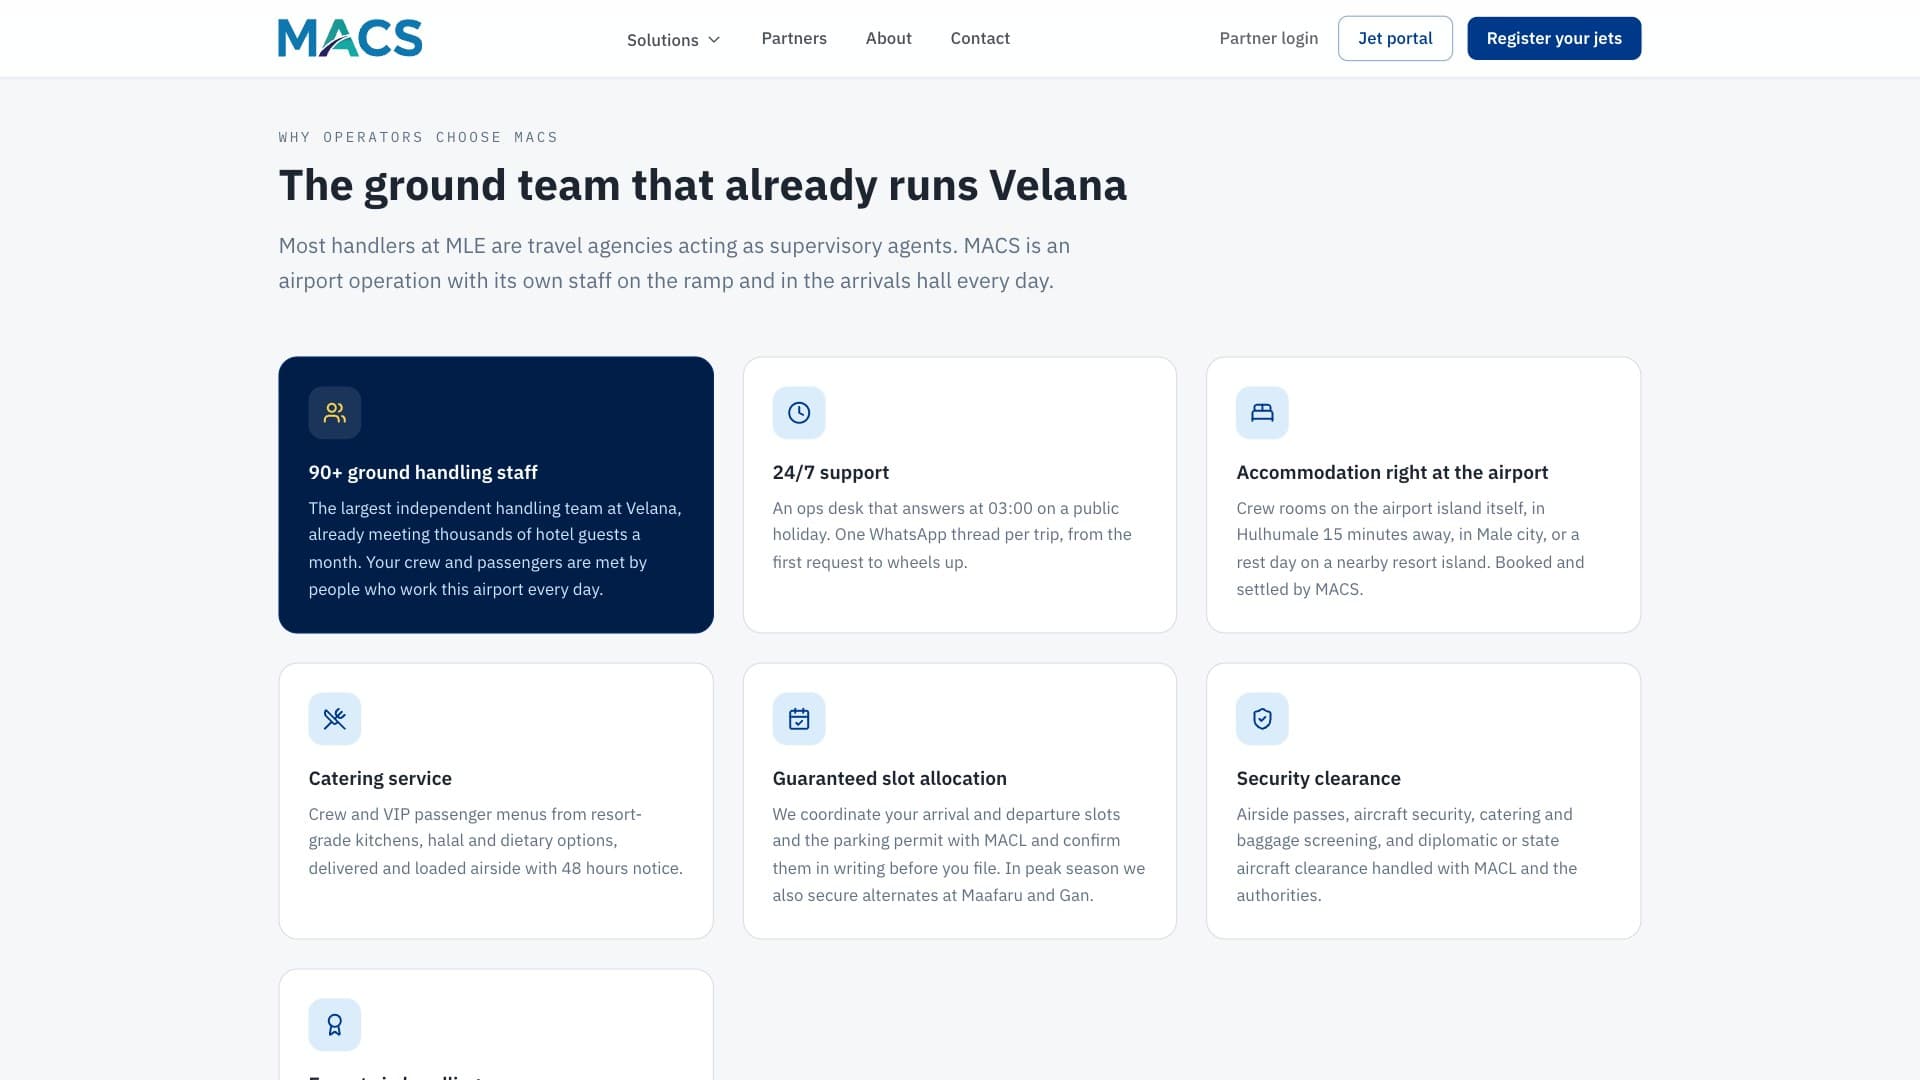Click the award ribbon icon on bottom card

pos(335,1025)
